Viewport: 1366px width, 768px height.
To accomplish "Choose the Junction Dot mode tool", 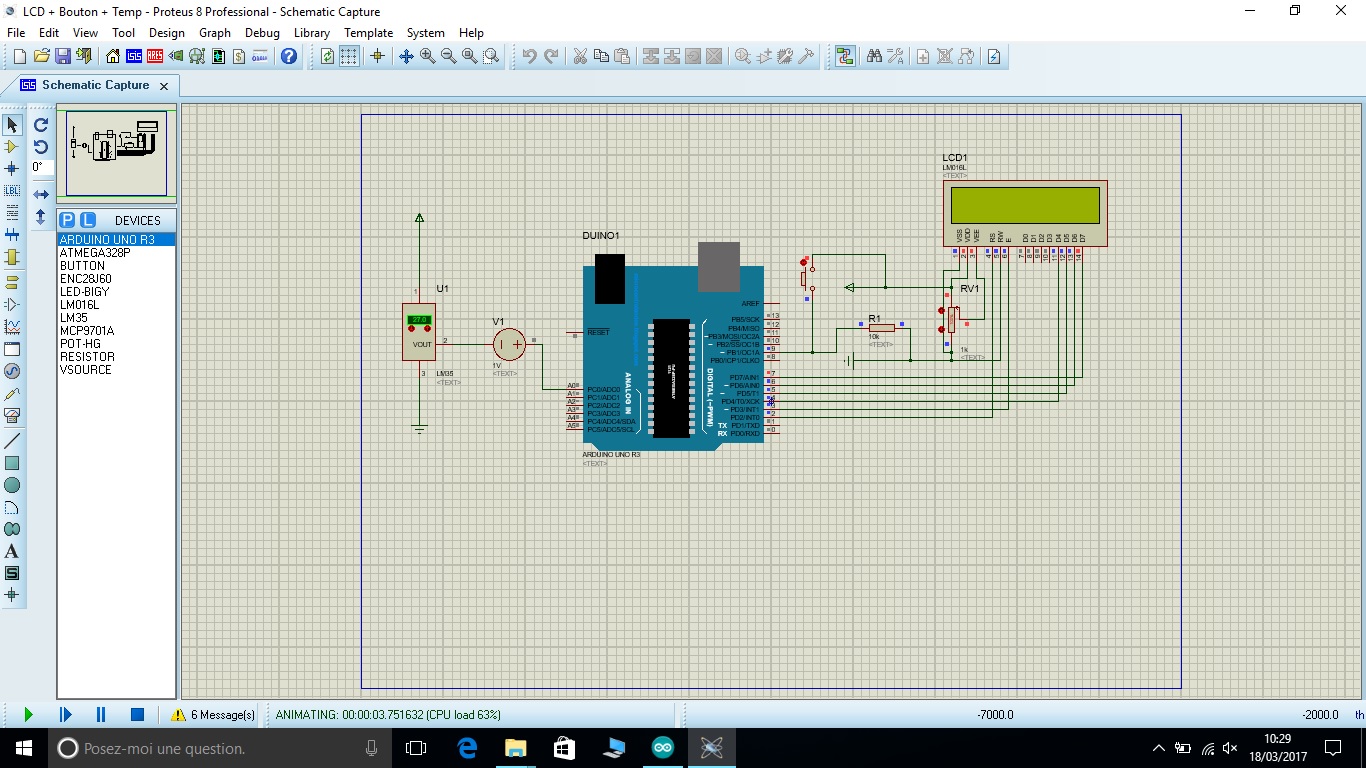I will [x=12, y=169].
